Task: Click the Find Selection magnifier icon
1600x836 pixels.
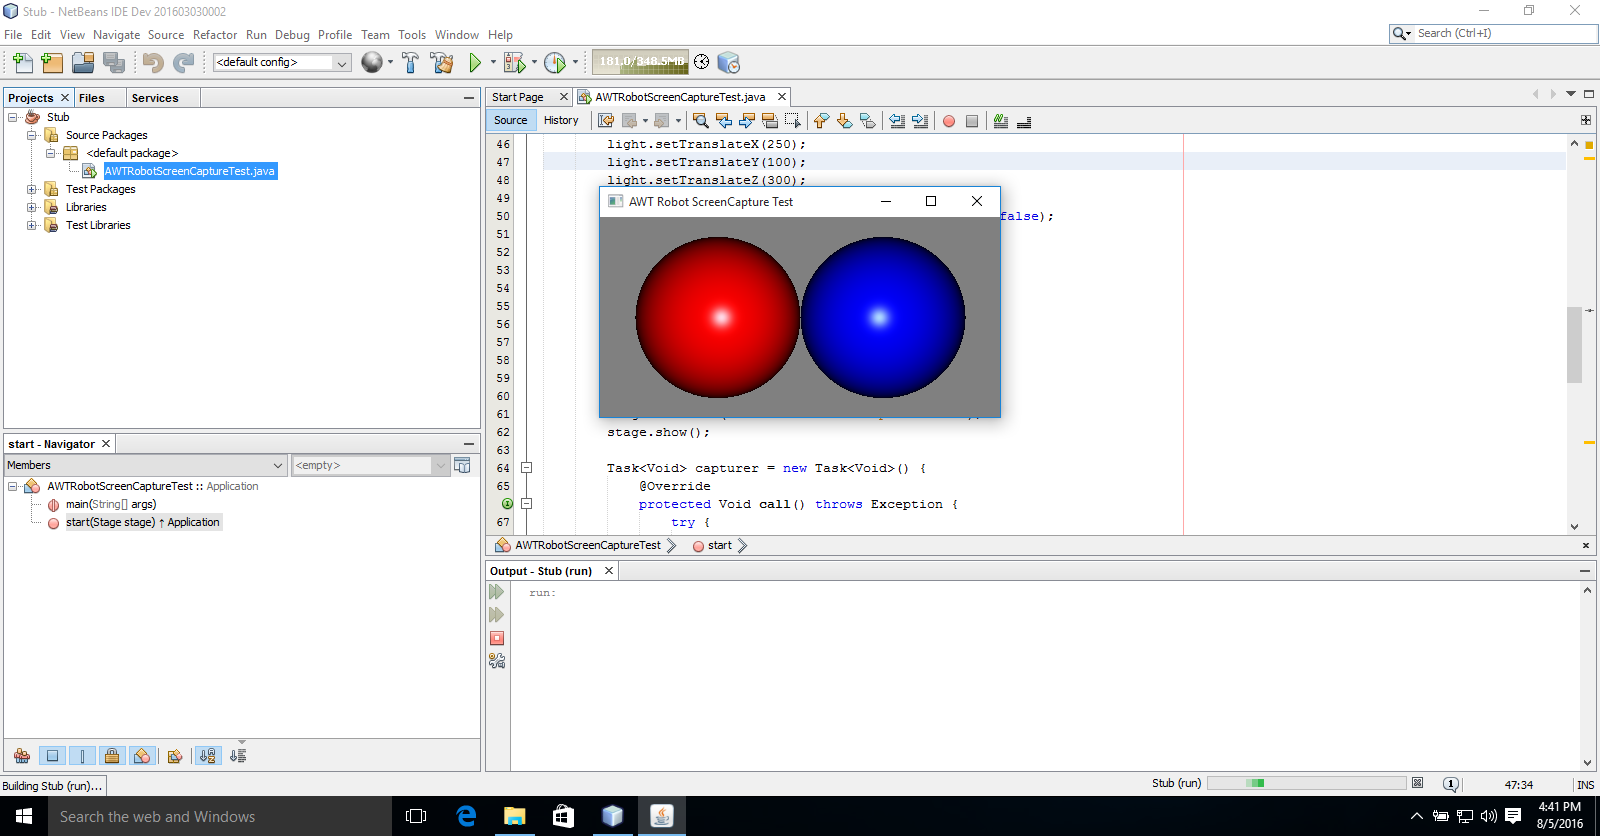Action: [x=700, y=121]
